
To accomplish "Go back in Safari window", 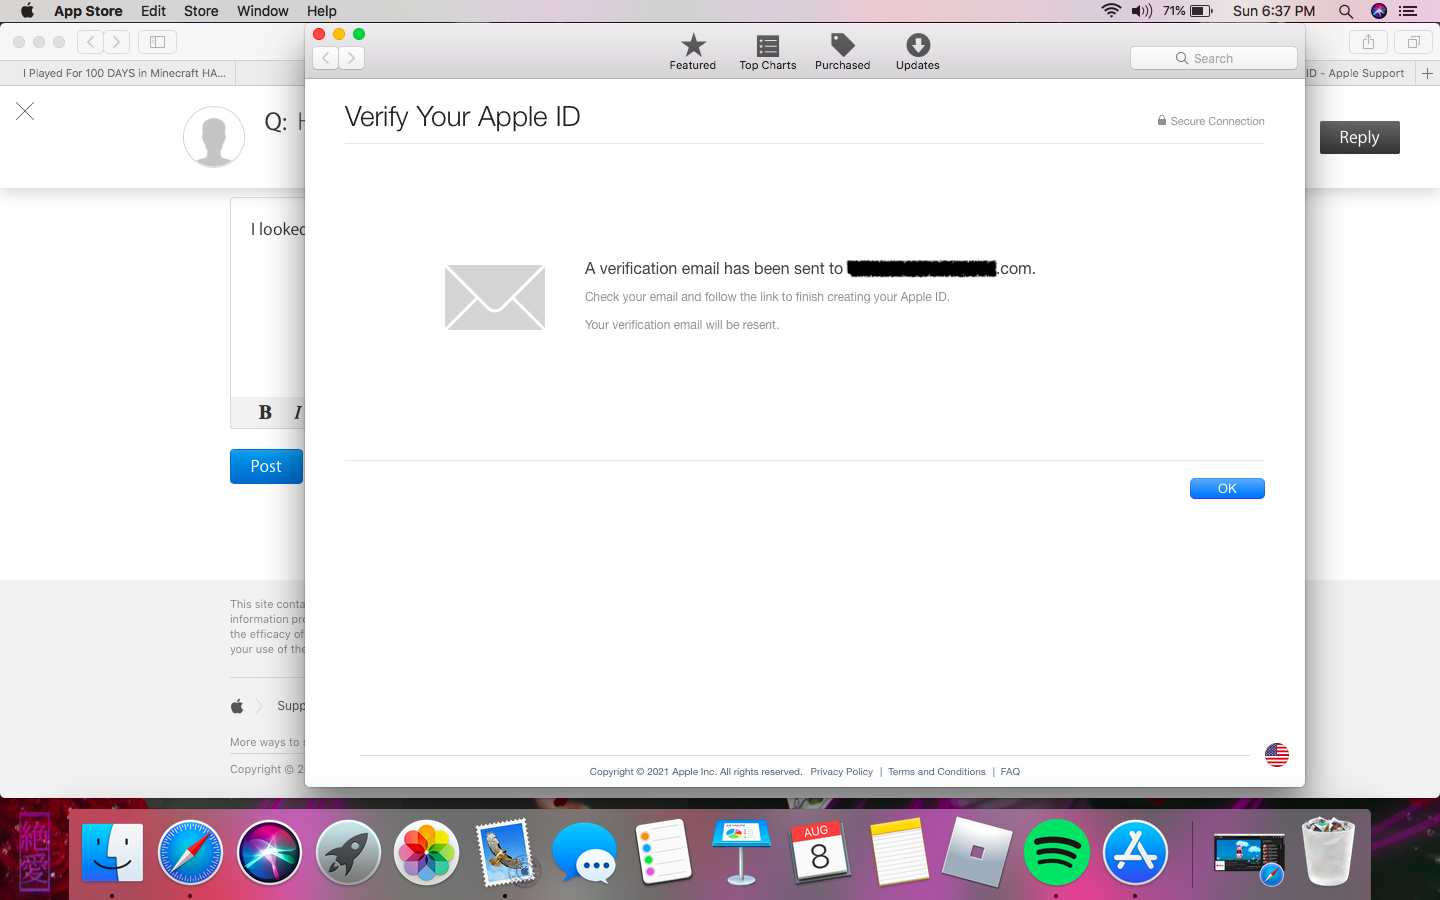I will (x=91, y=42).
